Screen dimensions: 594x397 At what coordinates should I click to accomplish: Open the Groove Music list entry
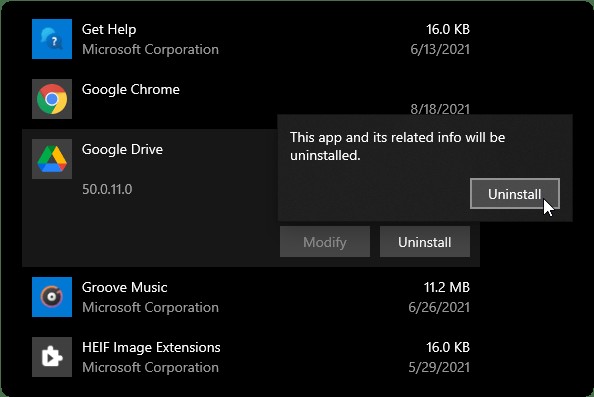coord(251,297)
